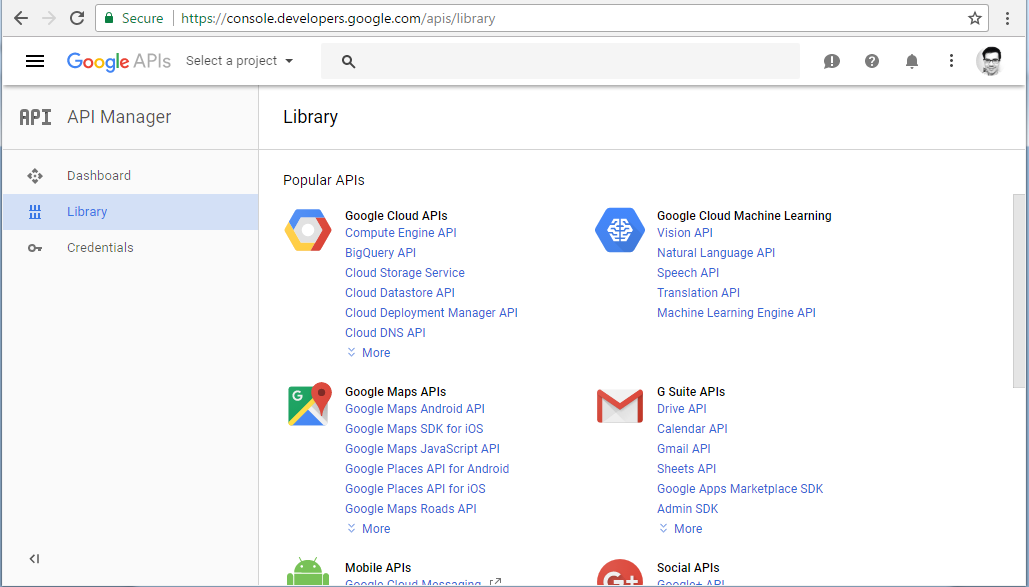
Task: Open the Gmail API link
Action: tap(684, 449)
